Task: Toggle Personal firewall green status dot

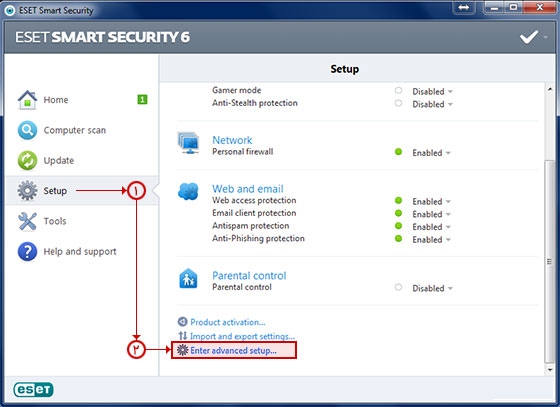Action: [x=398, y=152]
